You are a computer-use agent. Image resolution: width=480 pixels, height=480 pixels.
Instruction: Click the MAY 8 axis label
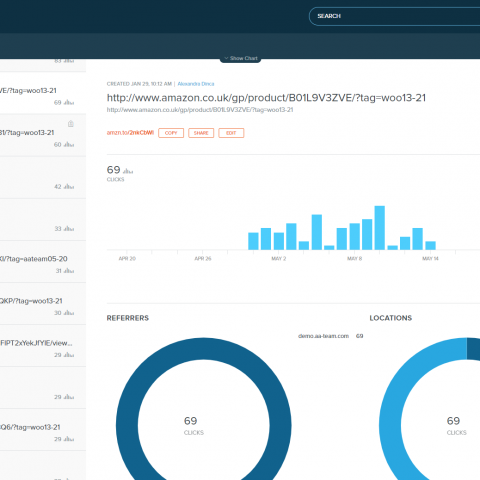point(354,259)
